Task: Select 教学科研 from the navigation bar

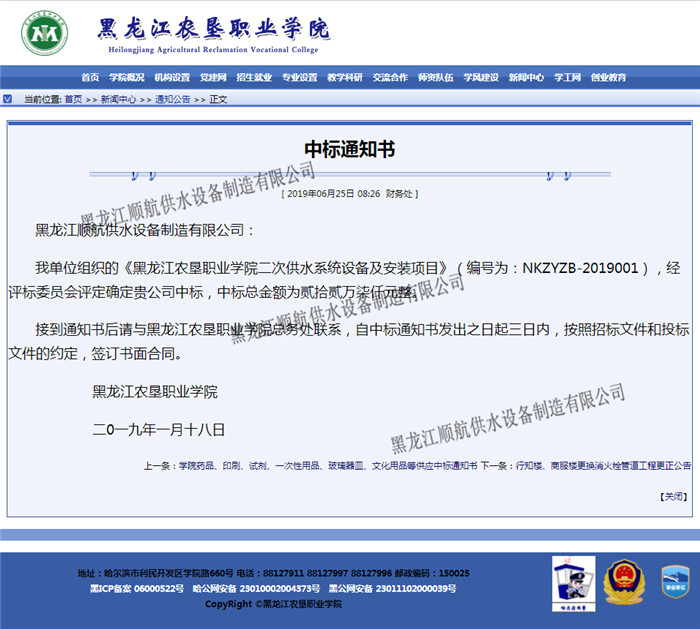Action: 345,77
